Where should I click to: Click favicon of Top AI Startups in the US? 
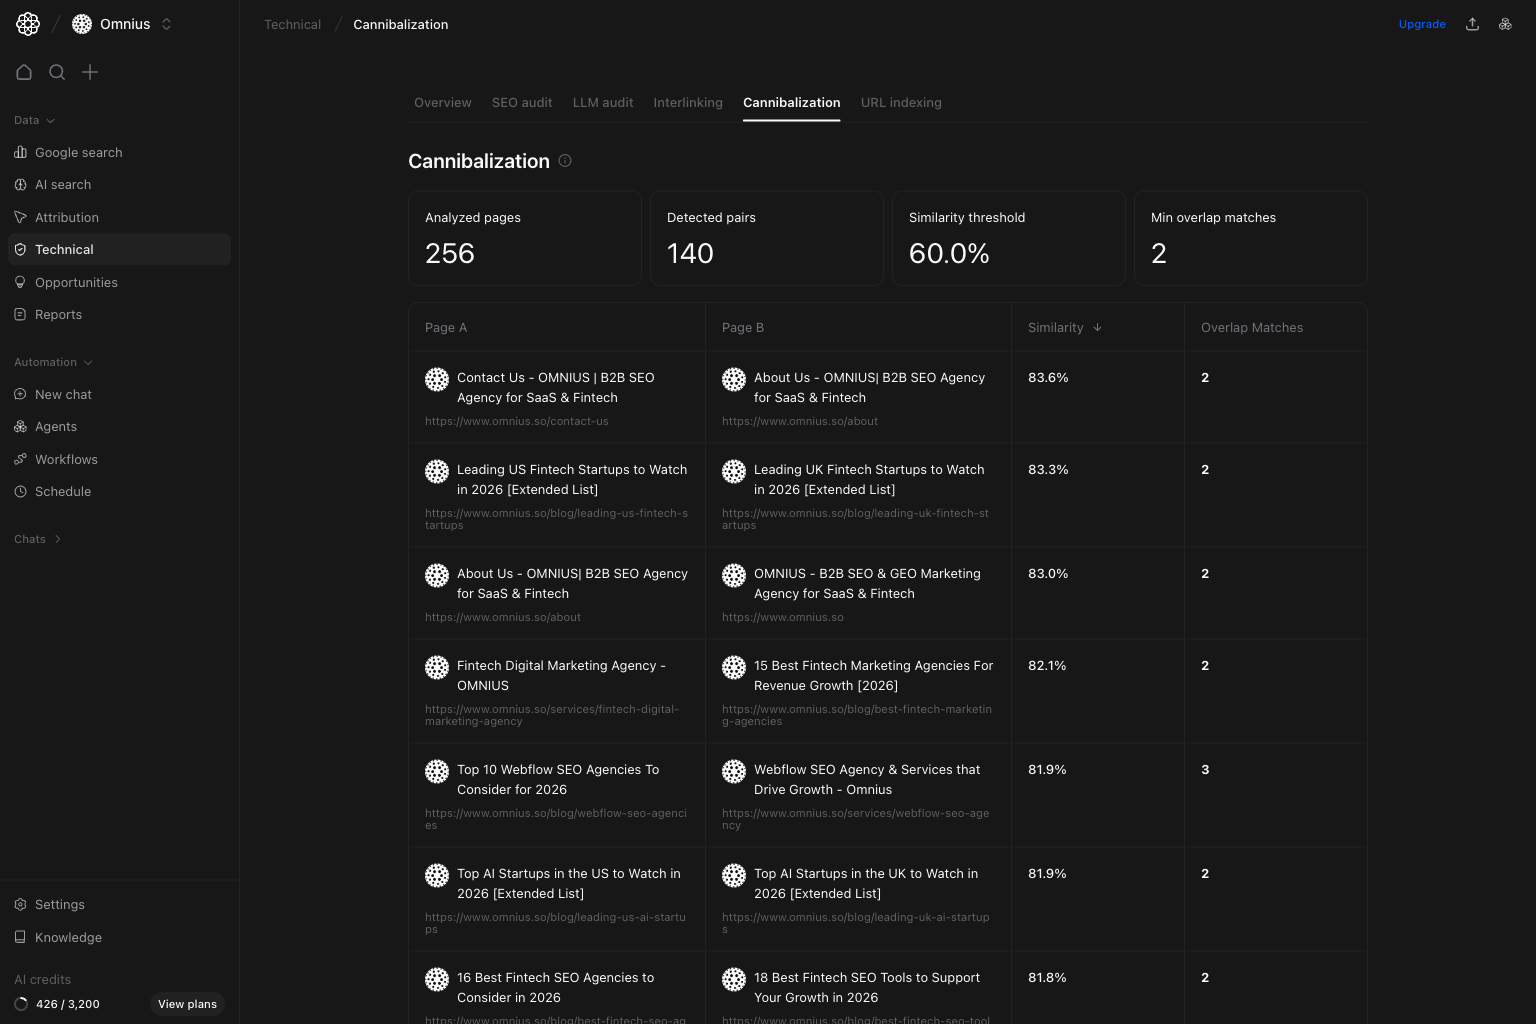tap(437, 875)
